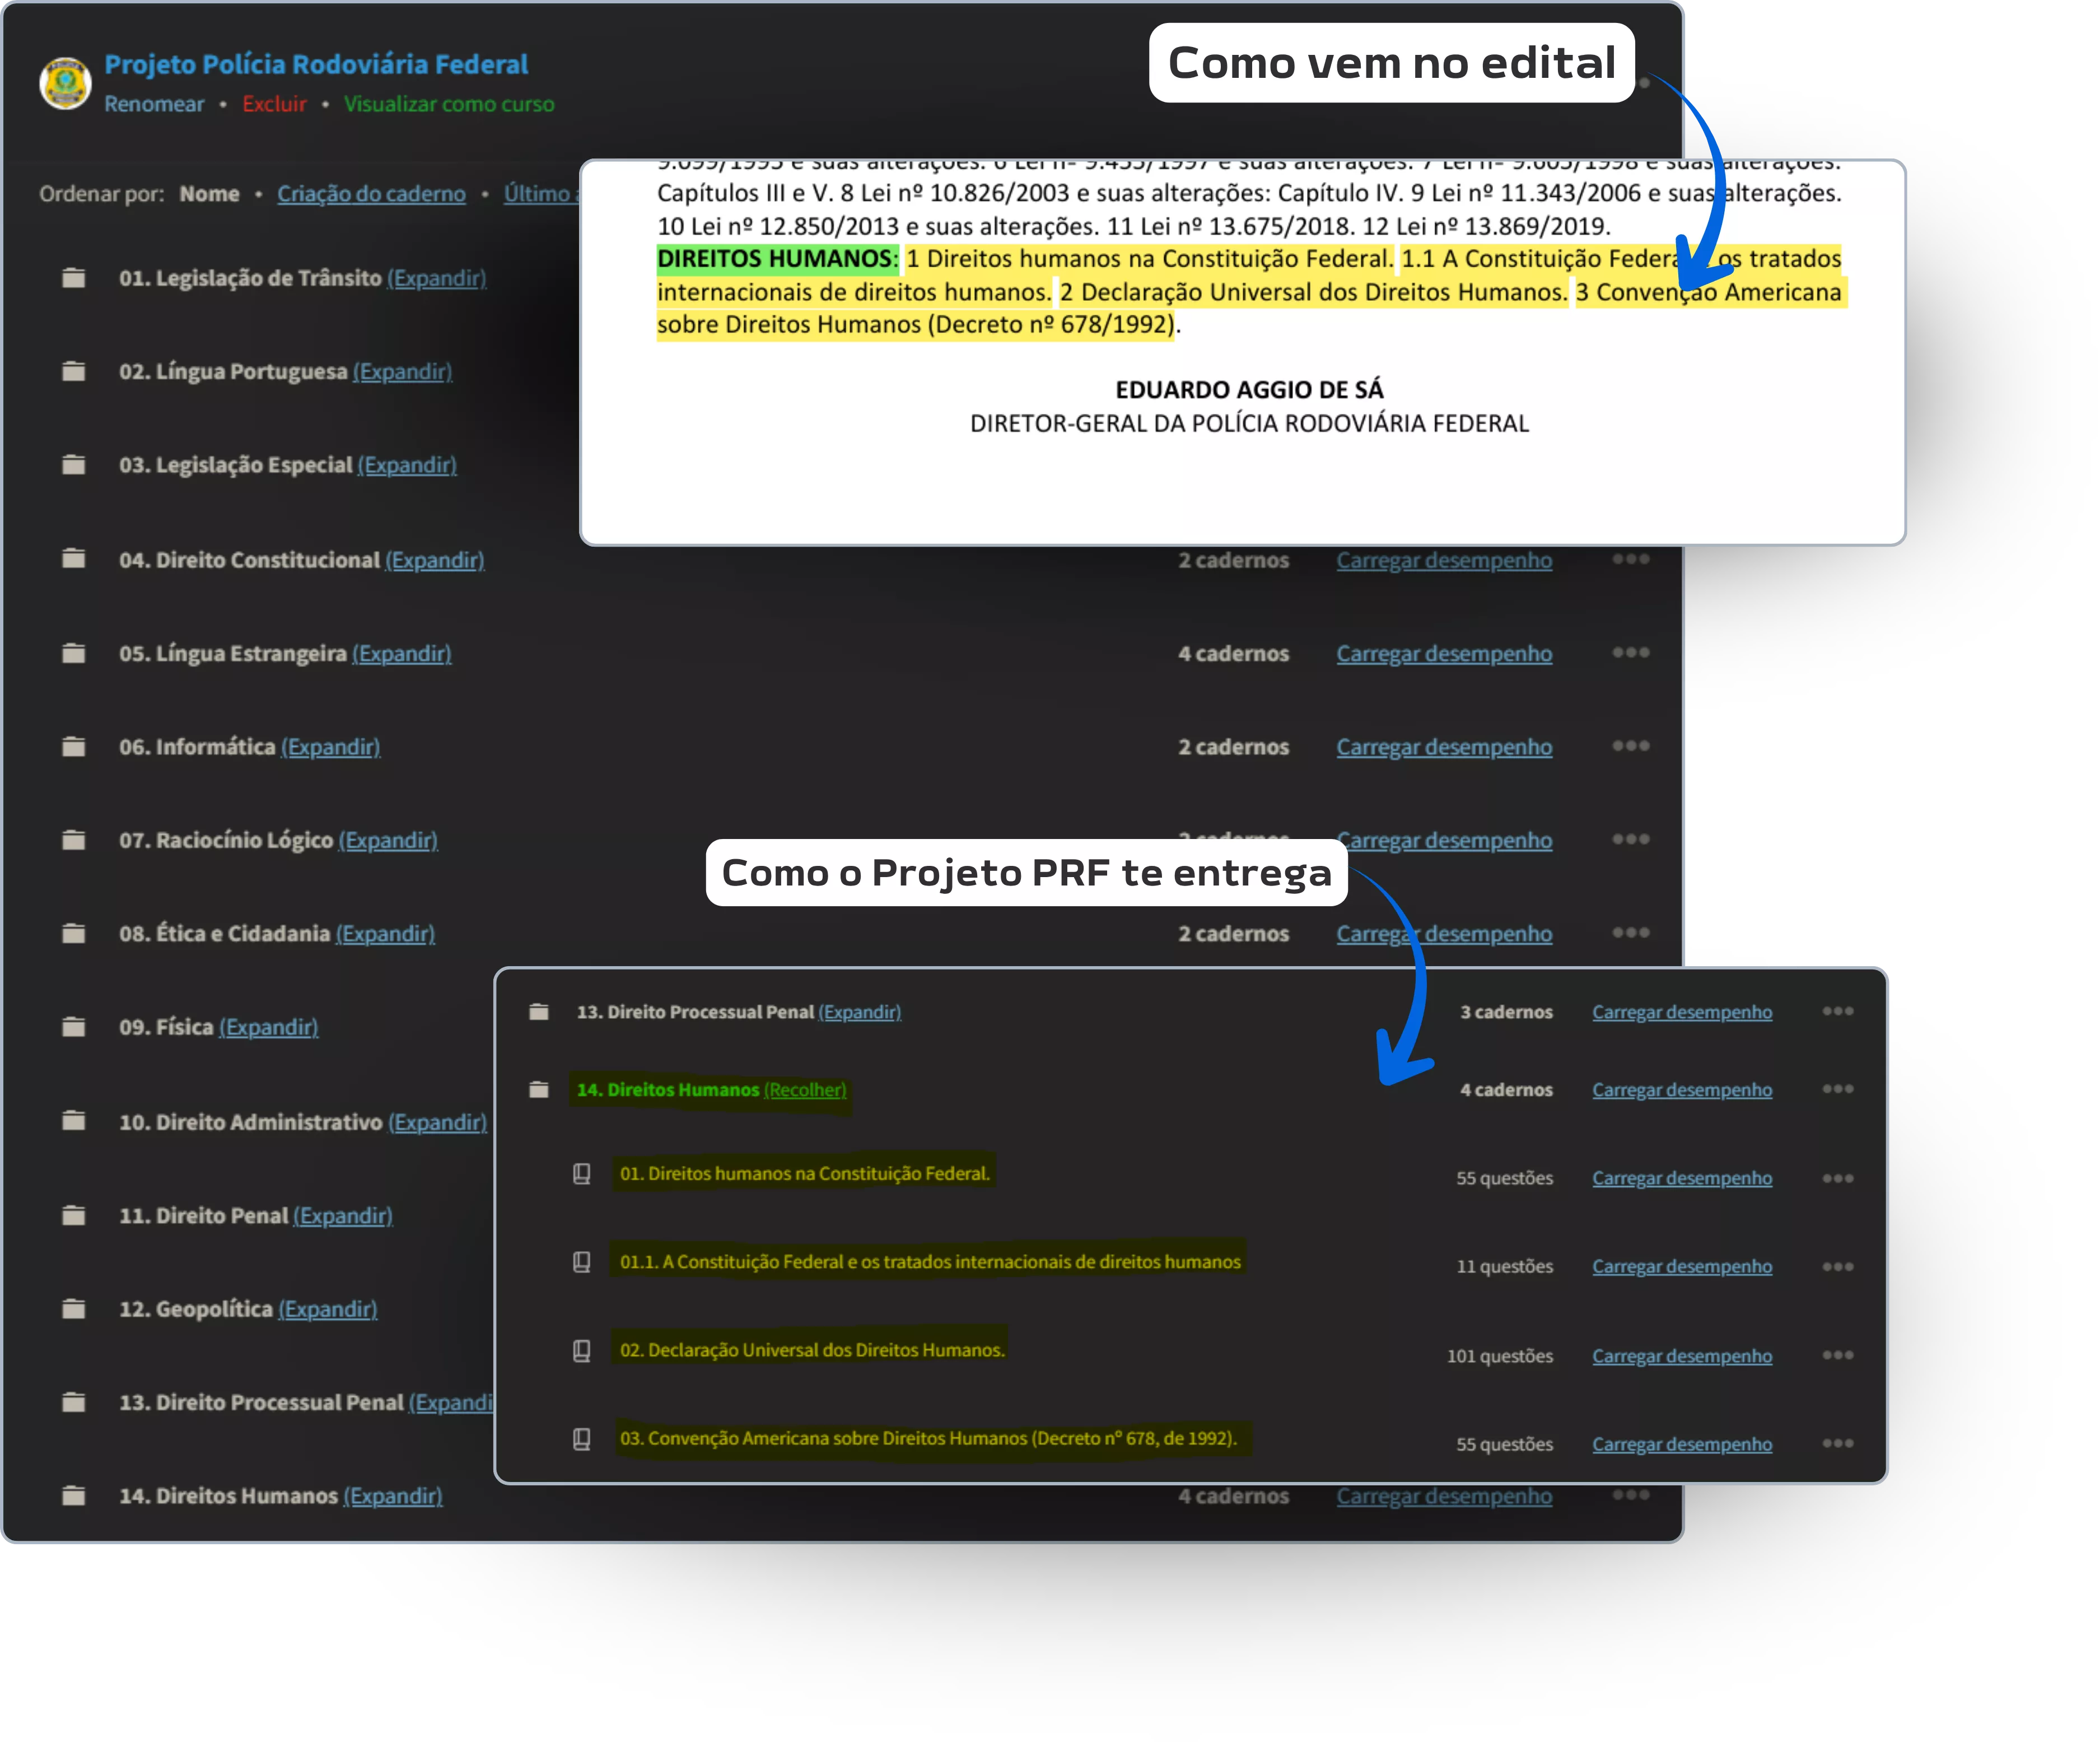Viewport: 2100px width, 1743px height.
Task: Expand the Geopolítica folder
Action: click(327, 1309)
